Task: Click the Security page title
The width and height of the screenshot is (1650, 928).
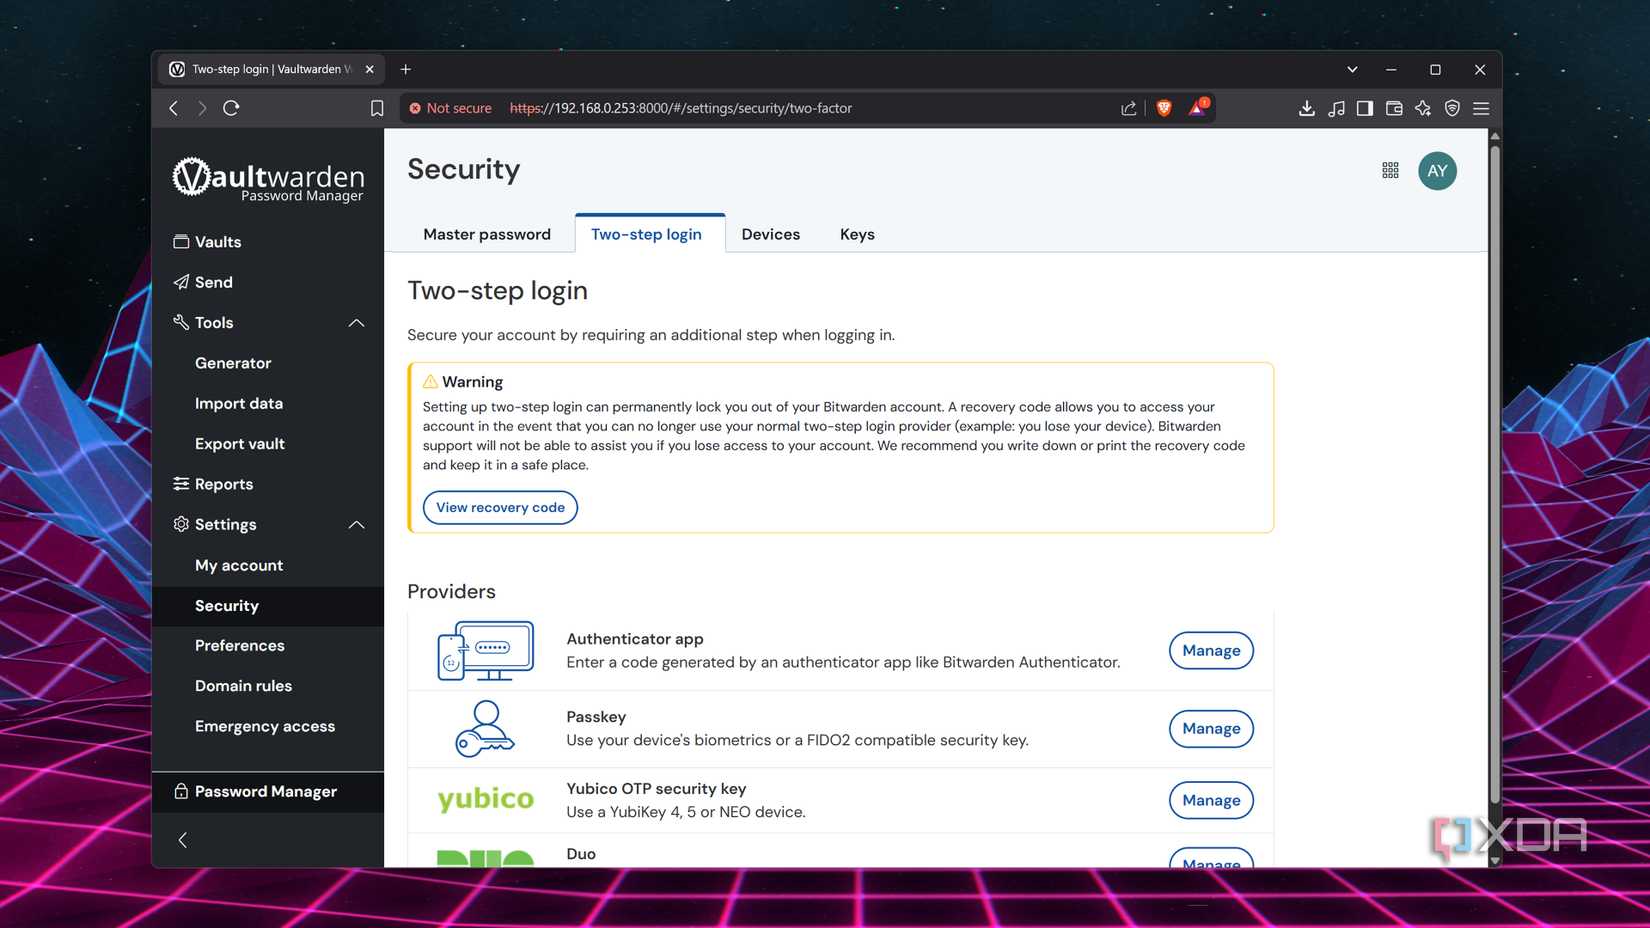Action: point(464,169)
